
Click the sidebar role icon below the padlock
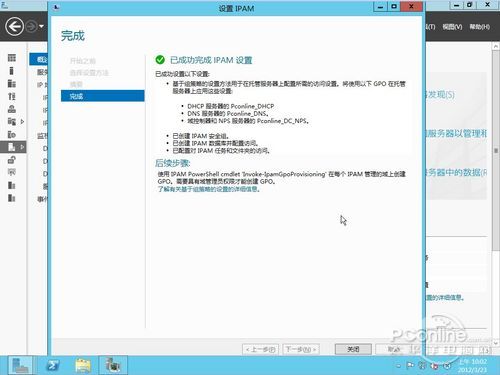point(12,172)
